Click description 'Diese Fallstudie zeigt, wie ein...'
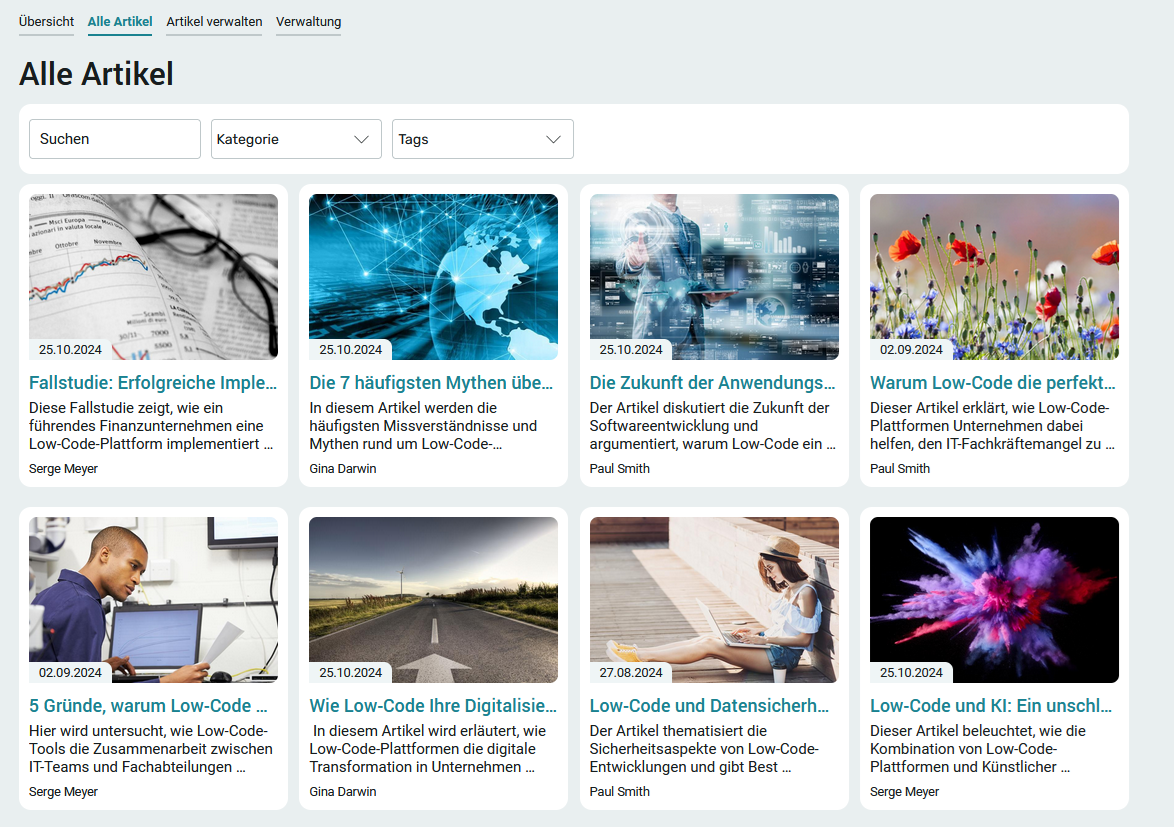 coord(151,426)
